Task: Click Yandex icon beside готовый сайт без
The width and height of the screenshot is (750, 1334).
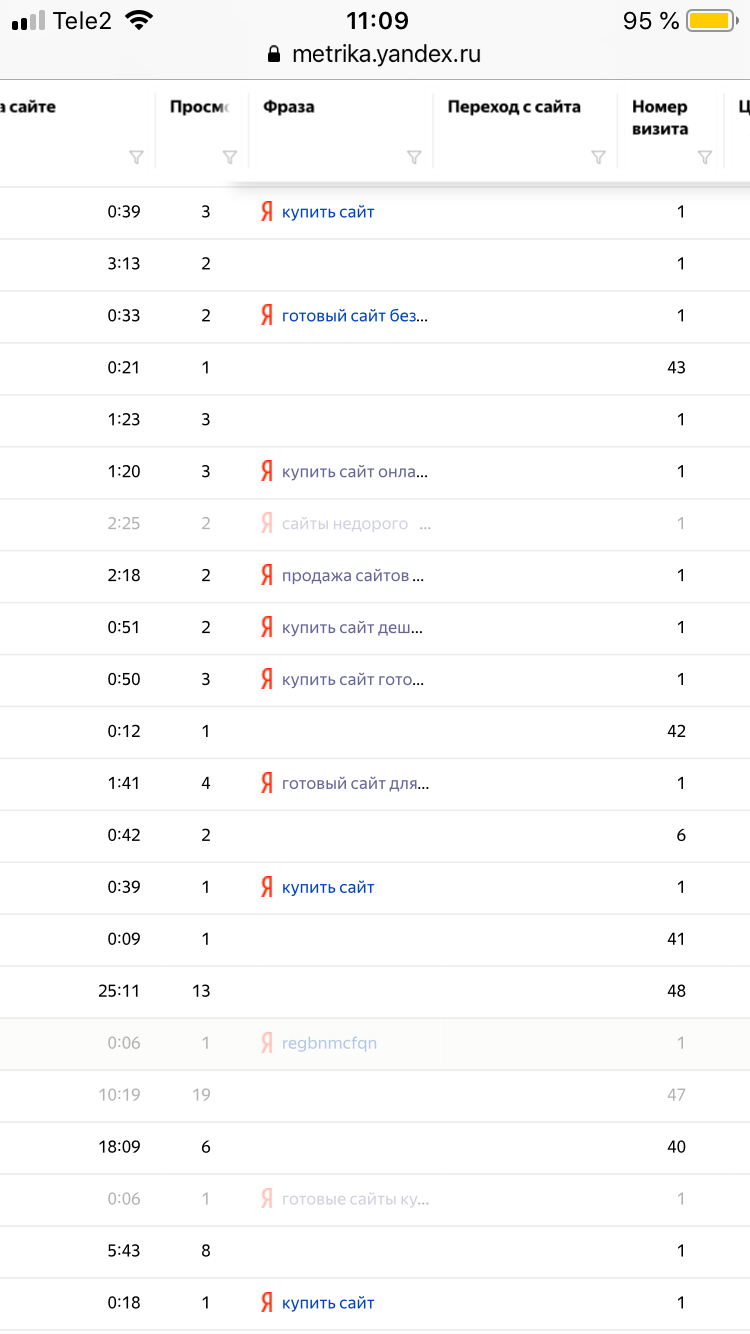Action: point(267,316)
